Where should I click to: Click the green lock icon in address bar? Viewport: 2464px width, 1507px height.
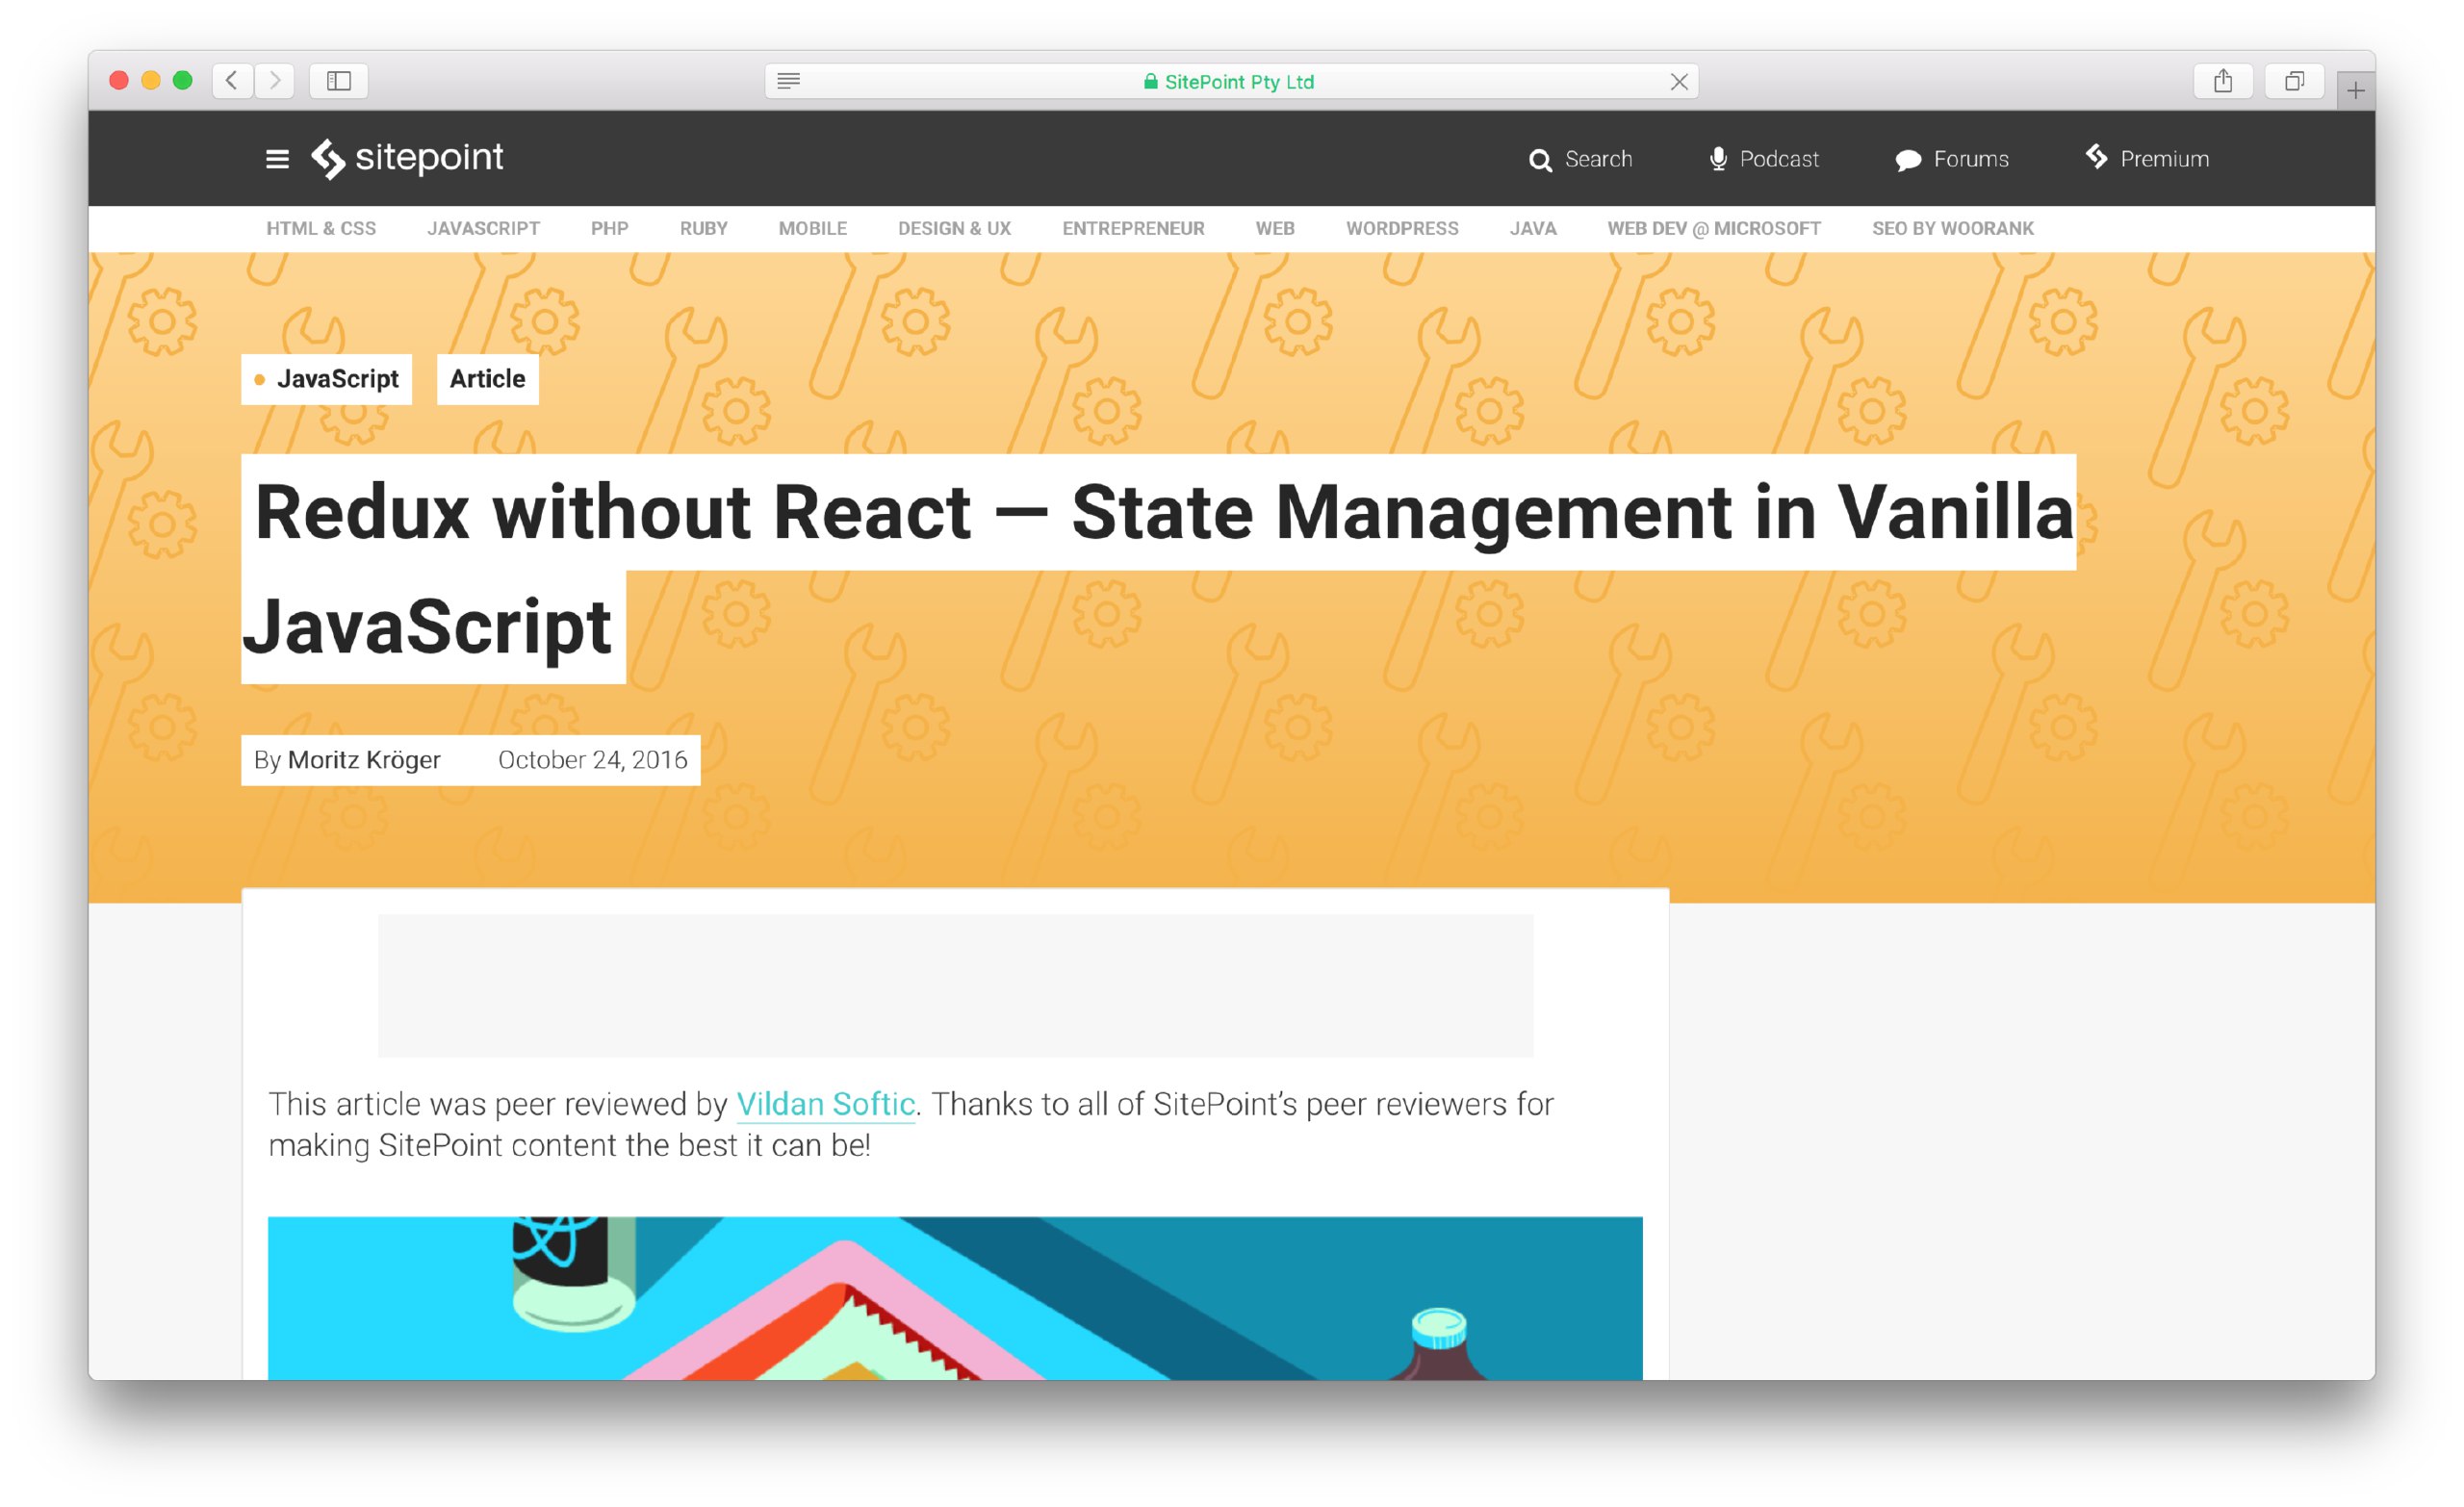(1150, 82)
